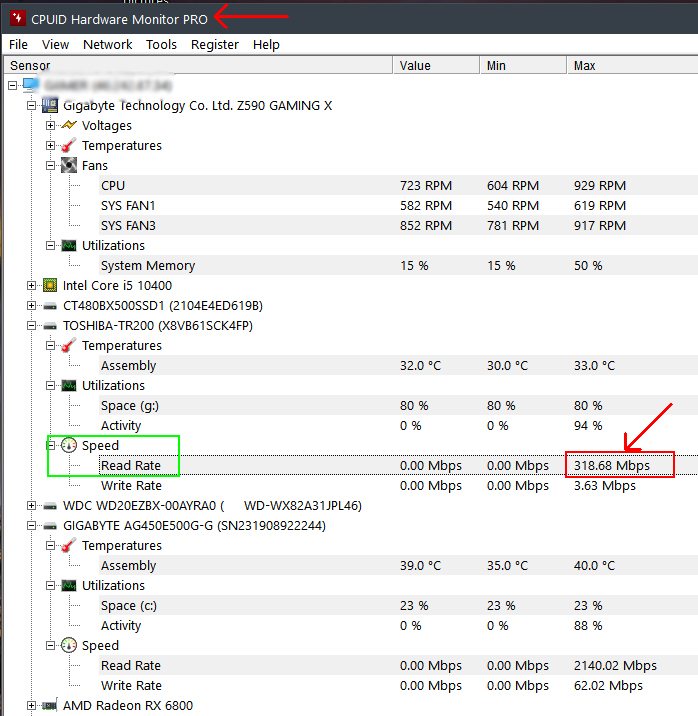The width and height of the screenshot is (698, 716).
Task: Select the SYS FAN3 row
Action: [x=398, y=226]
